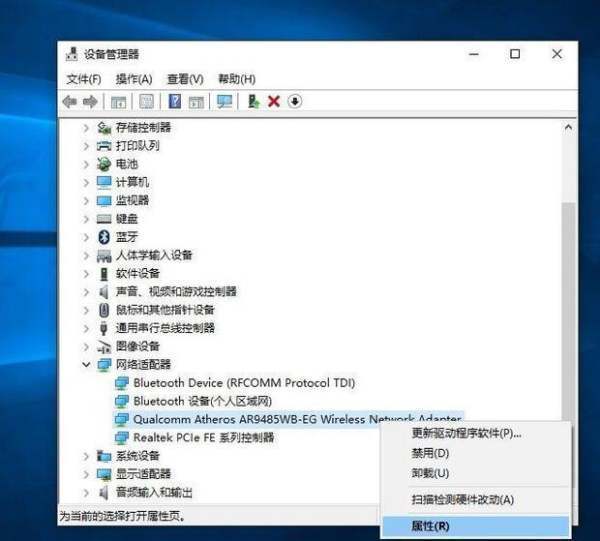Open the 操作(A) menu
600x541 pixels.
[x=134, y=79]
